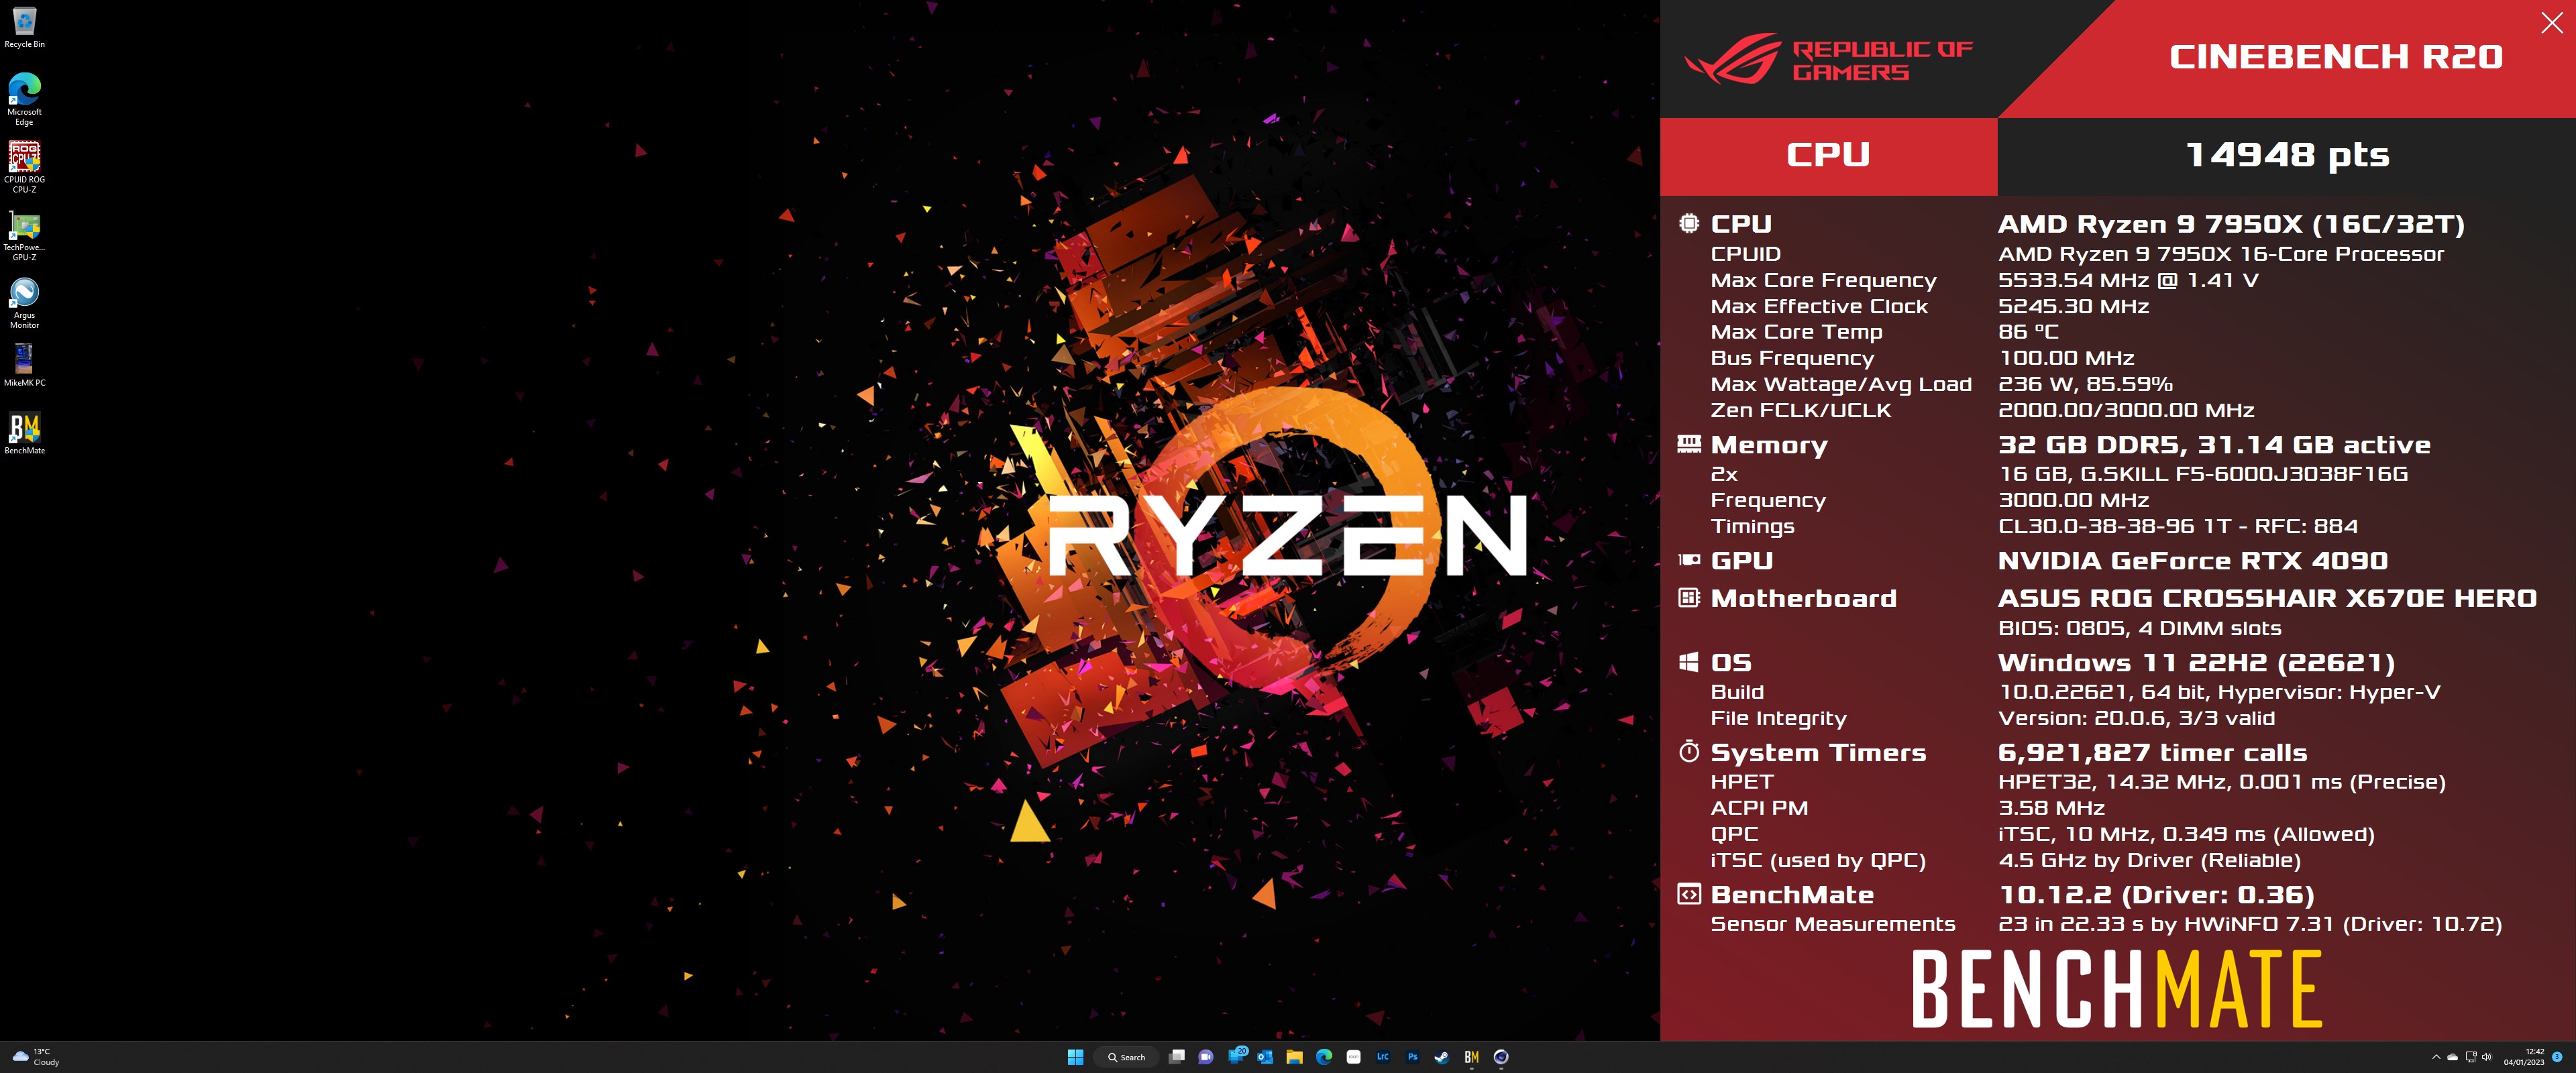Click Version: 20.0.6, 3/3 valid

pyautogui.click(x=2136, y=718)
